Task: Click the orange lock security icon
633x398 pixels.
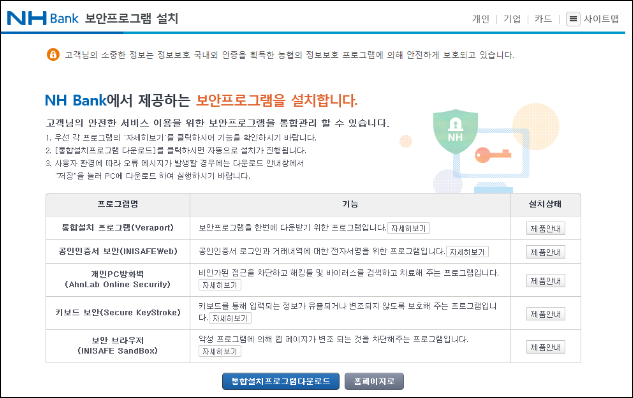Action: 53,54
